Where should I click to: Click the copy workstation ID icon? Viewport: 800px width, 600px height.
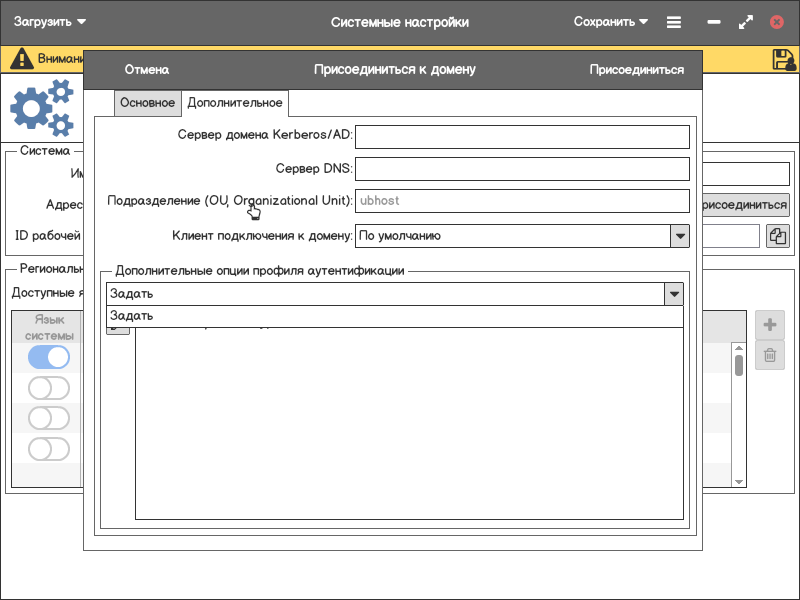click(778, 236)
